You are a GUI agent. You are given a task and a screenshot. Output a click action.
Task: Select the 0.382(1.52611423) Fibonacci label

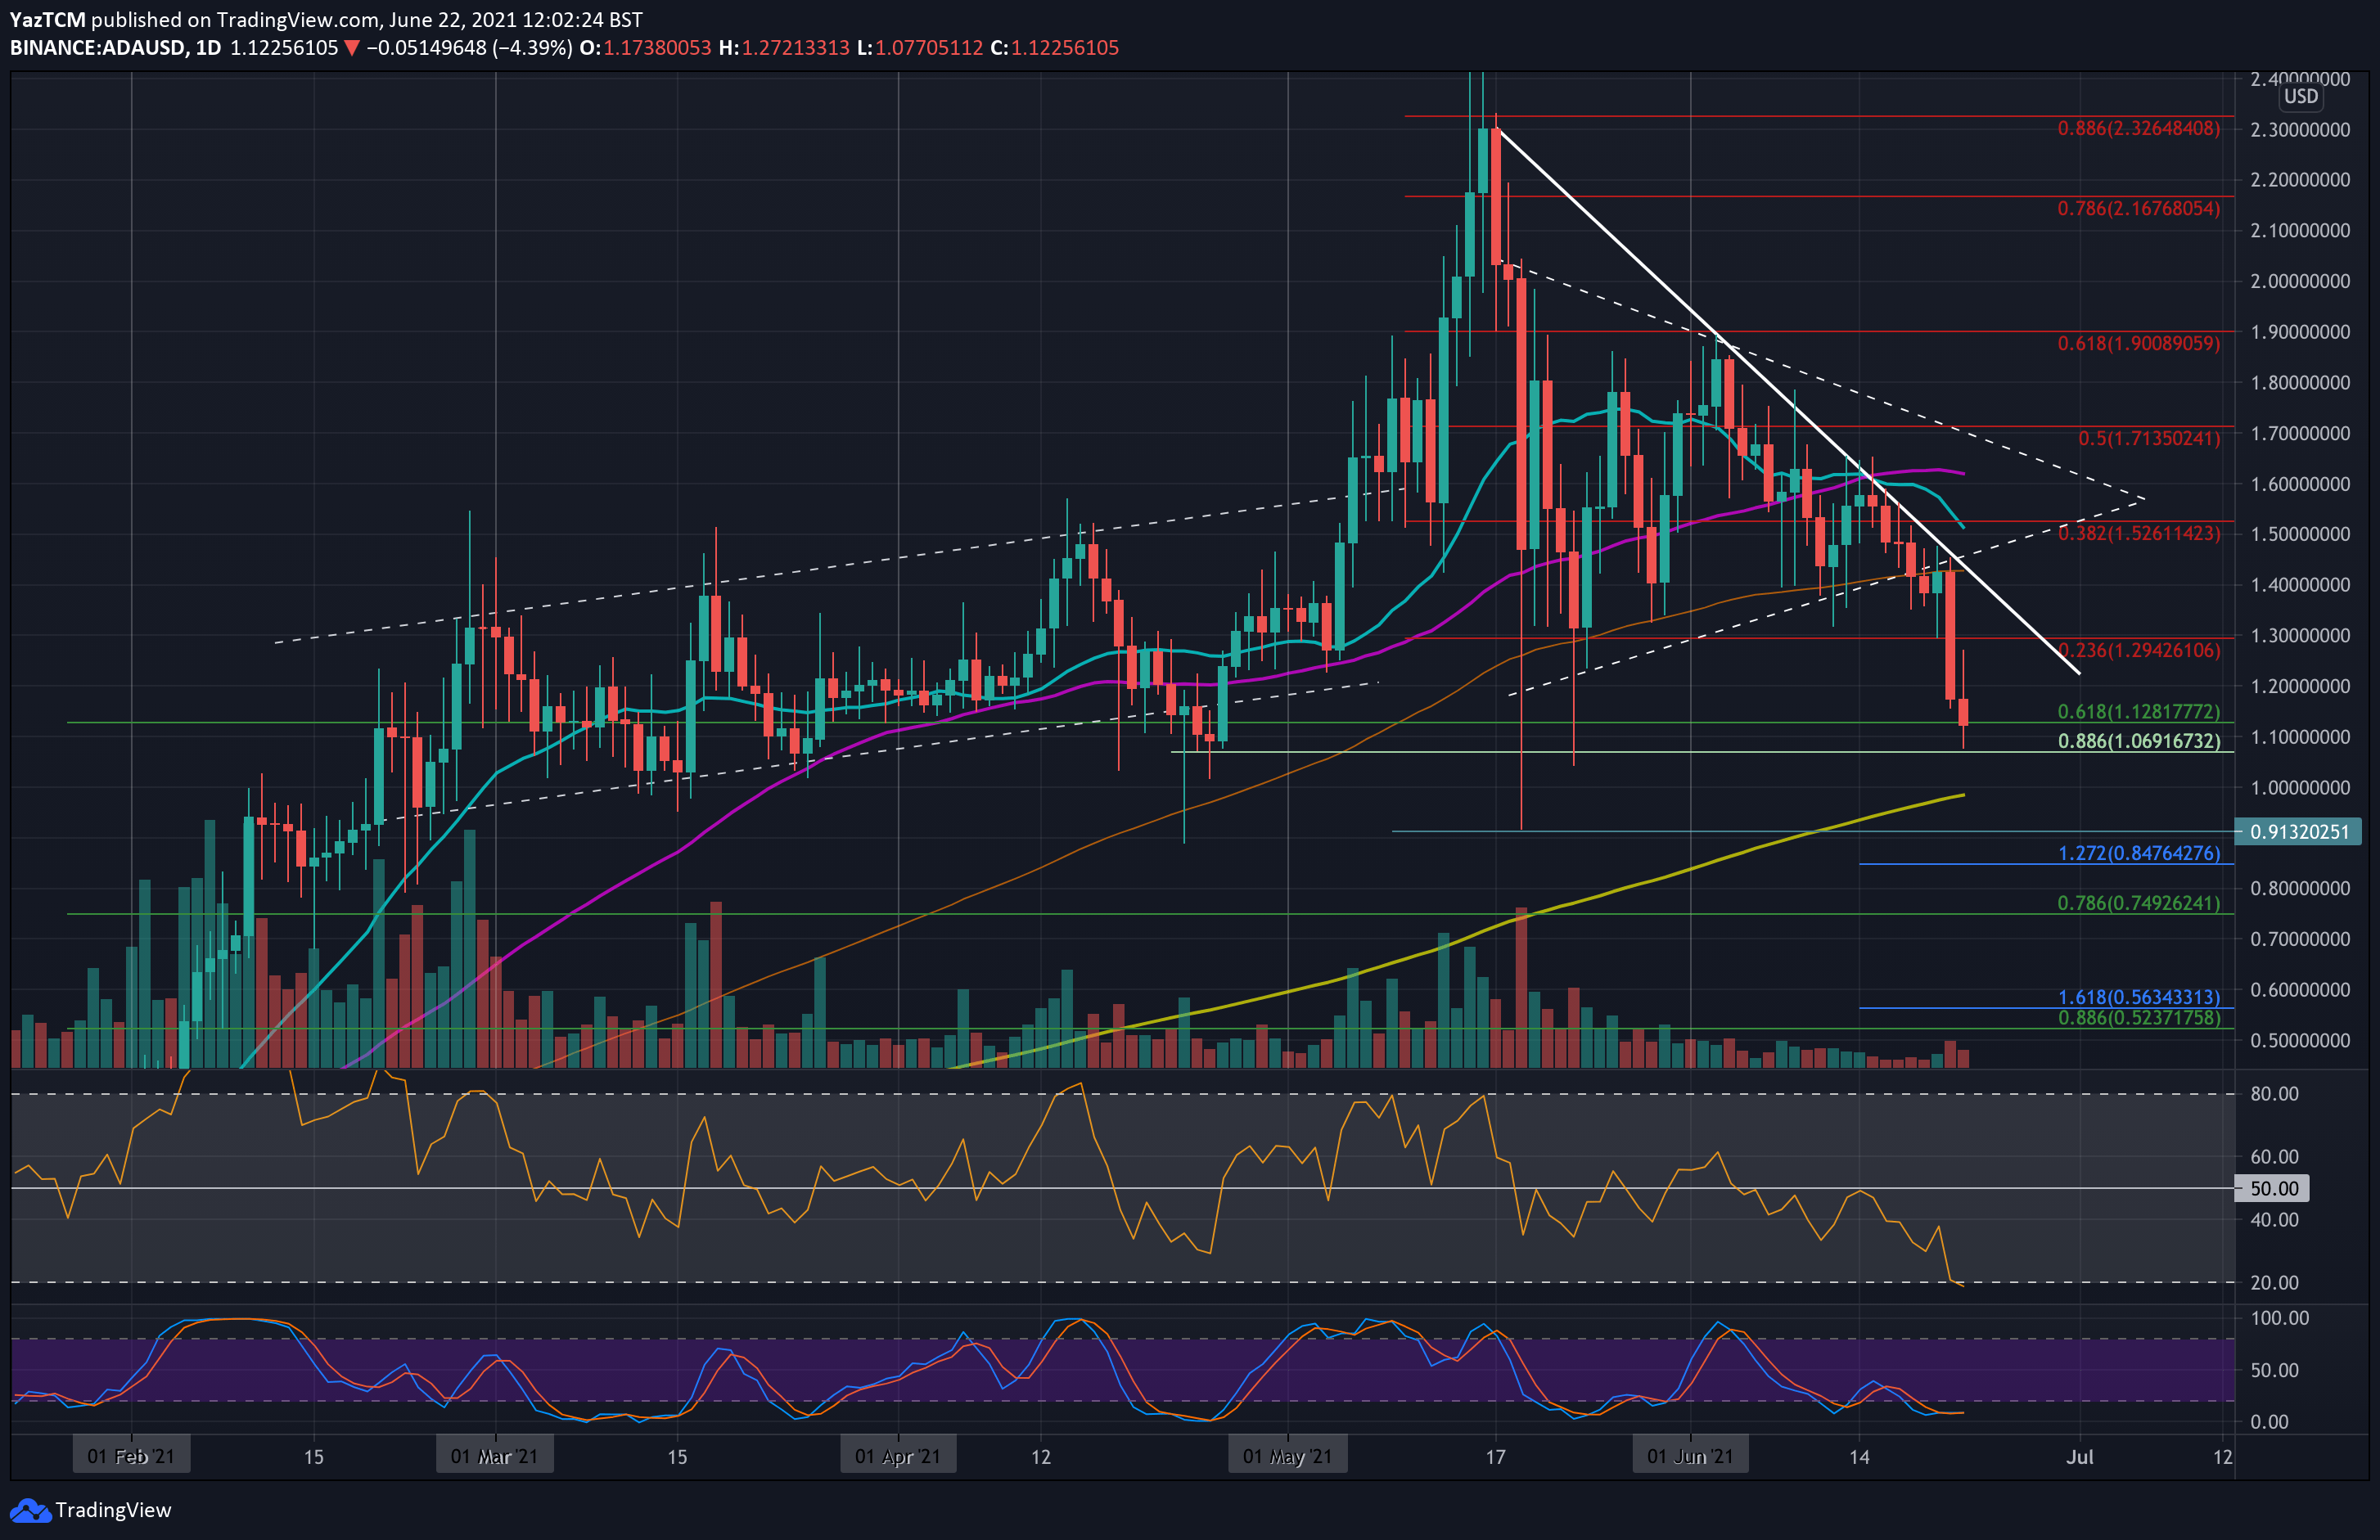(x=2138, y=534)
